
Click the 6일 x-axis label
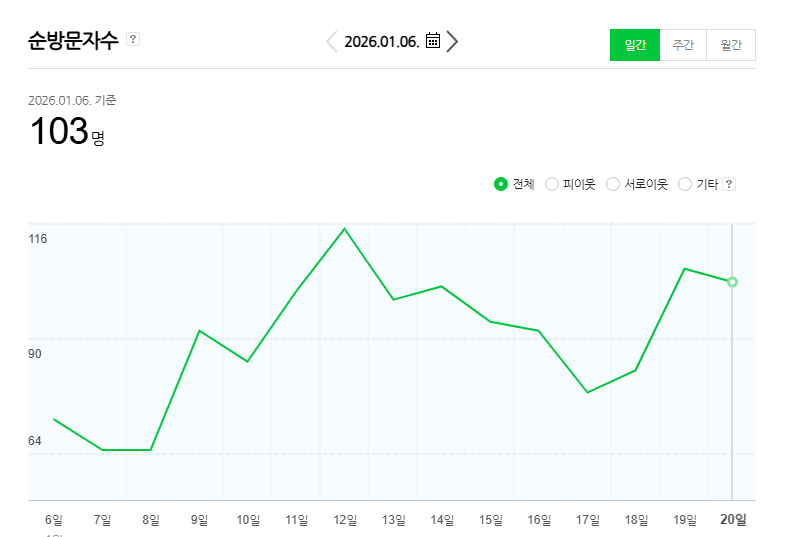click(54, 519)
